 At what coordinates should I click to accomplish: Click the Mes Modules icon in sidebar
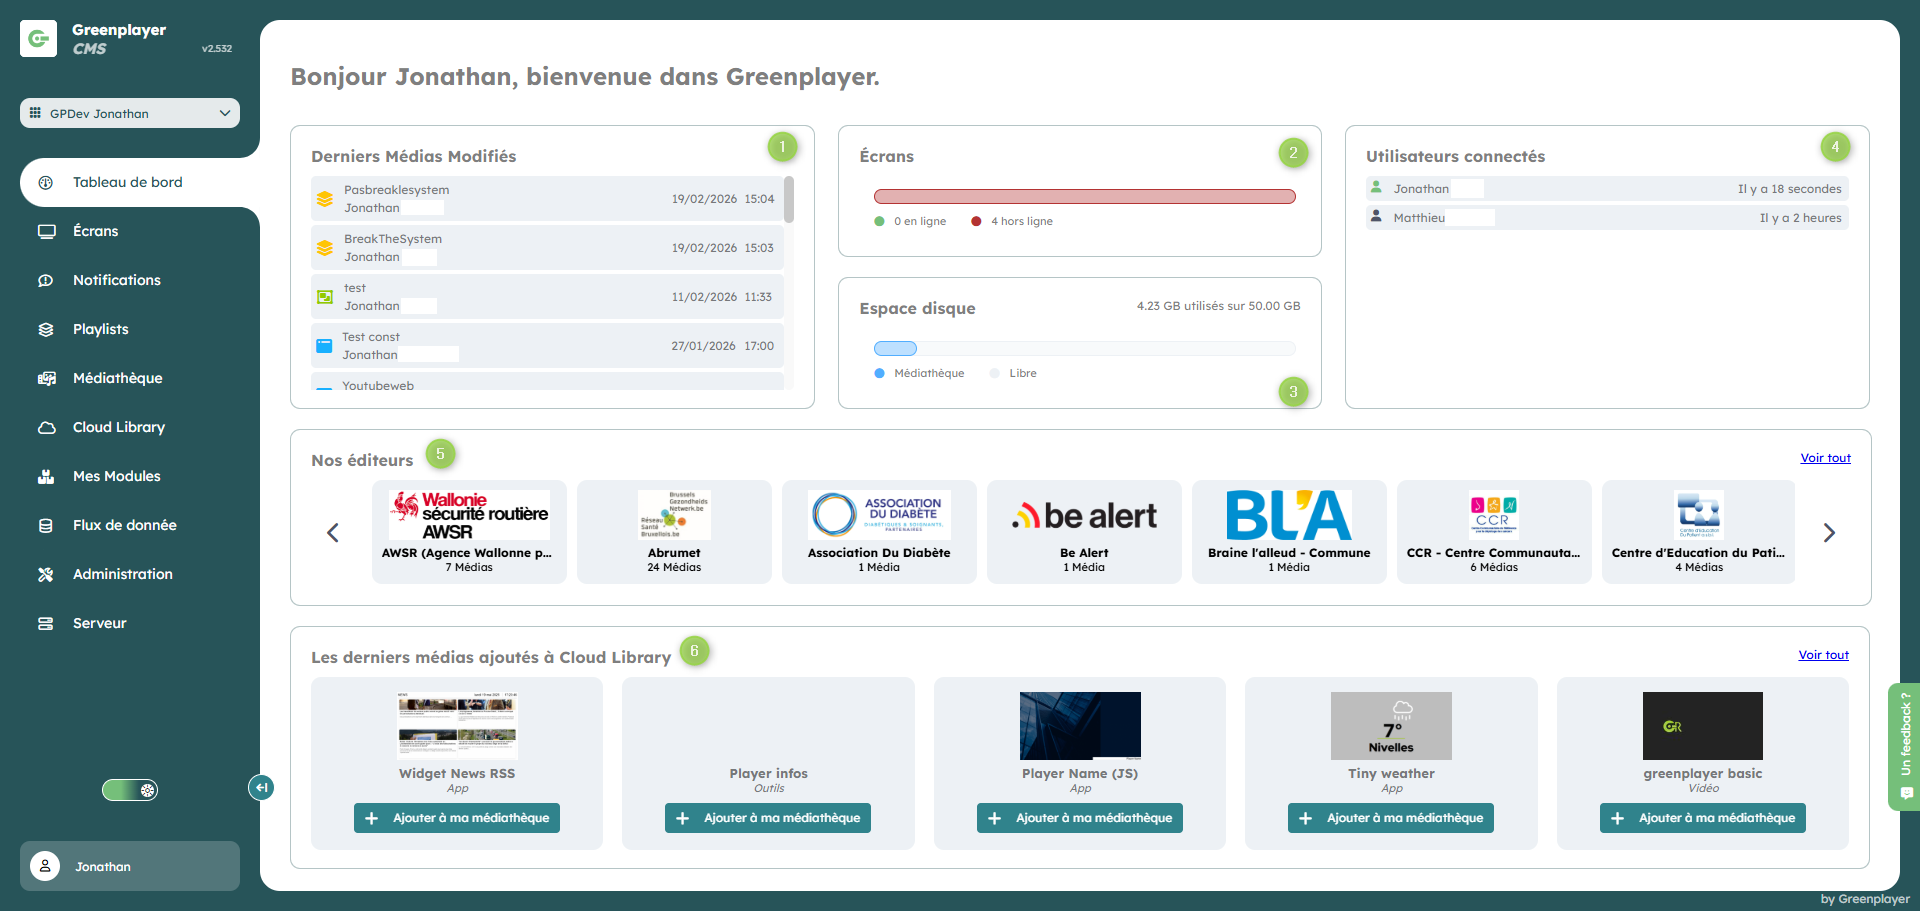click(x=46, y=476)
